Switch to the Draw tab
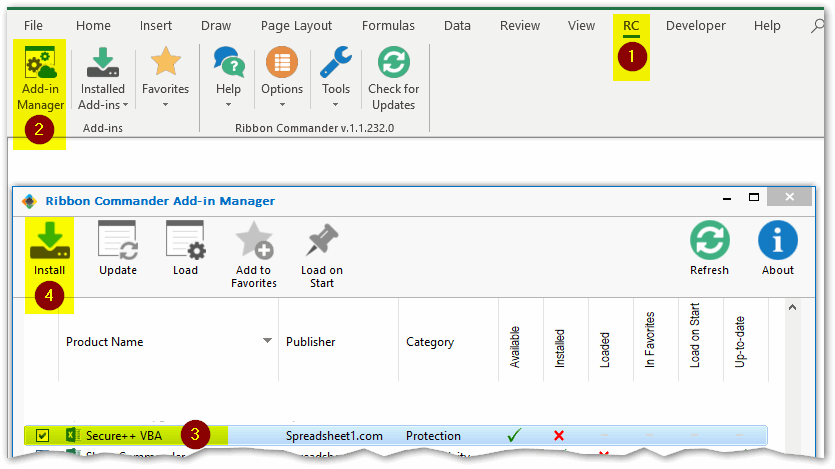Image resolution: width=835 pixels, height=469 pixels. point(216,26)
